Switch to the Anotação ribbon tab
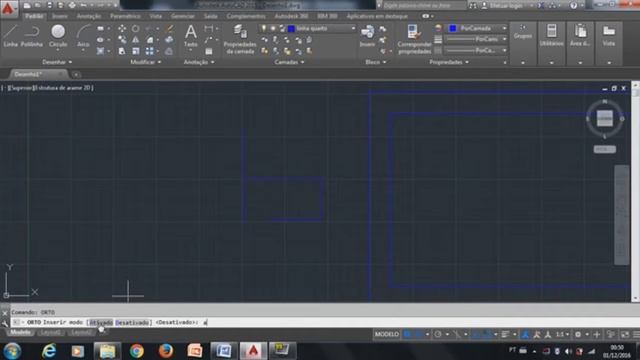640x360 pixels. pyautogui.click(x=89, y=16)
